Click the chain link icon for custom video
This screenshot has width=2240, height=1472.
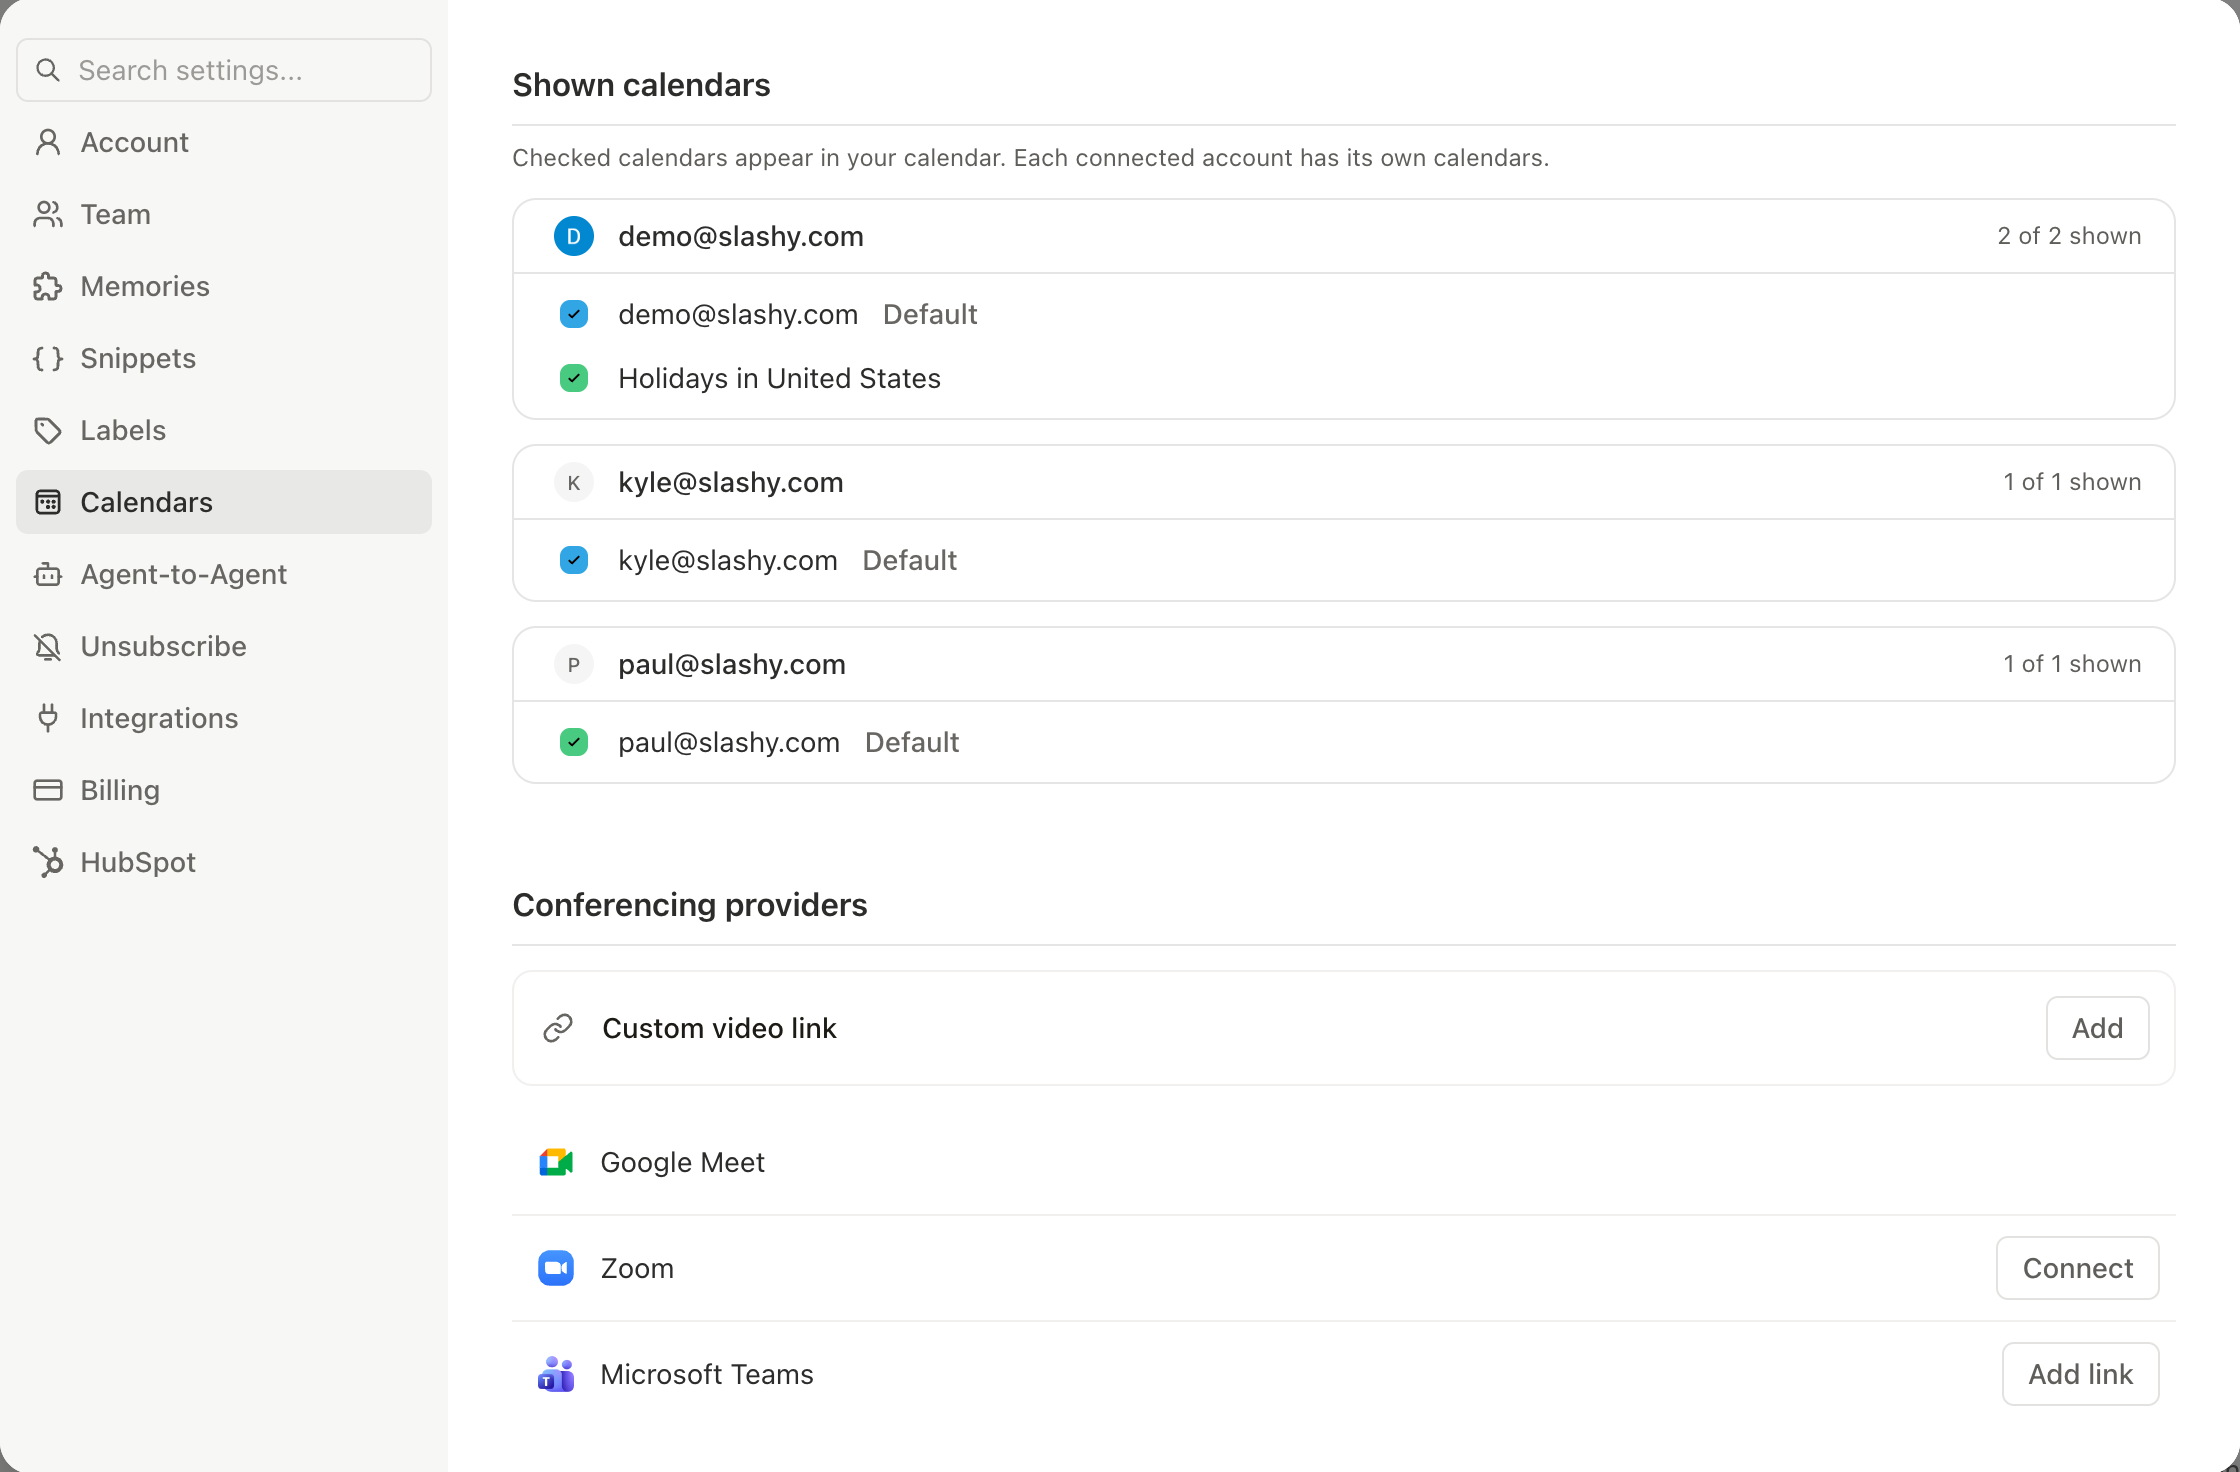[x=558, y=1028]
